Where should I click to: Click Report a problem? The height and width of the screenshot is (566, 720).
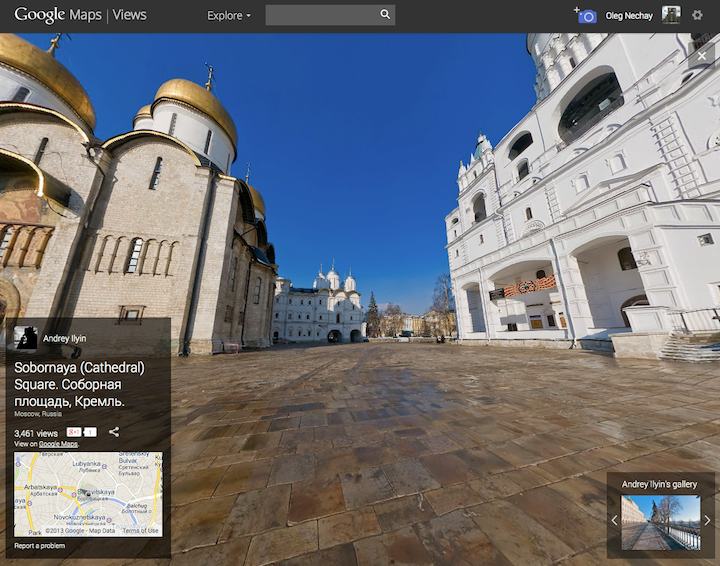click(40, 546)
